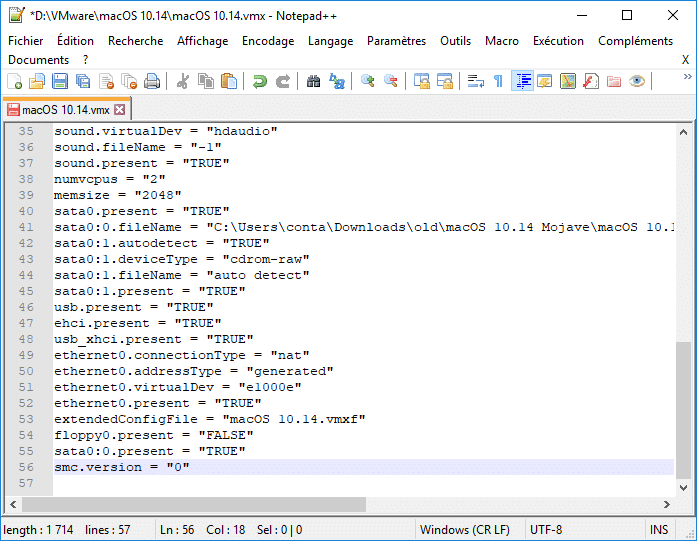
Task: Click the Copy toolbar icon
Action: [x=205, y=81]
